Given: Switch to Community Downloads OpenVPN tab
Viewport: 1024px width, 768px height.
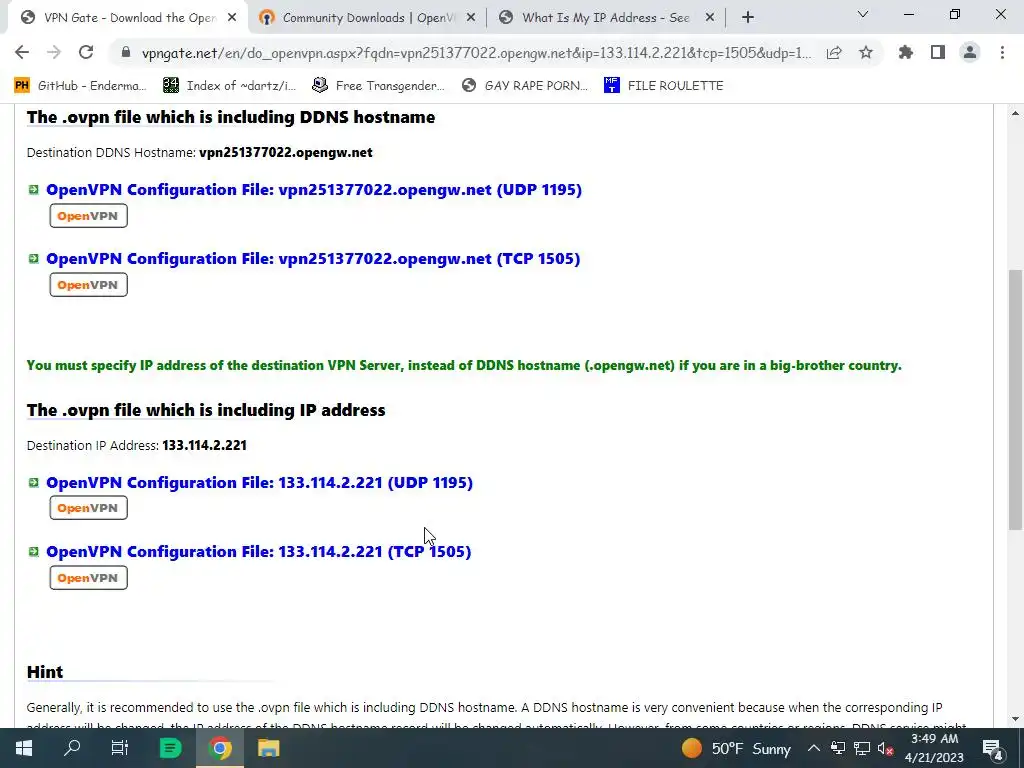Looking at the screenshot, I should point(368,18).
